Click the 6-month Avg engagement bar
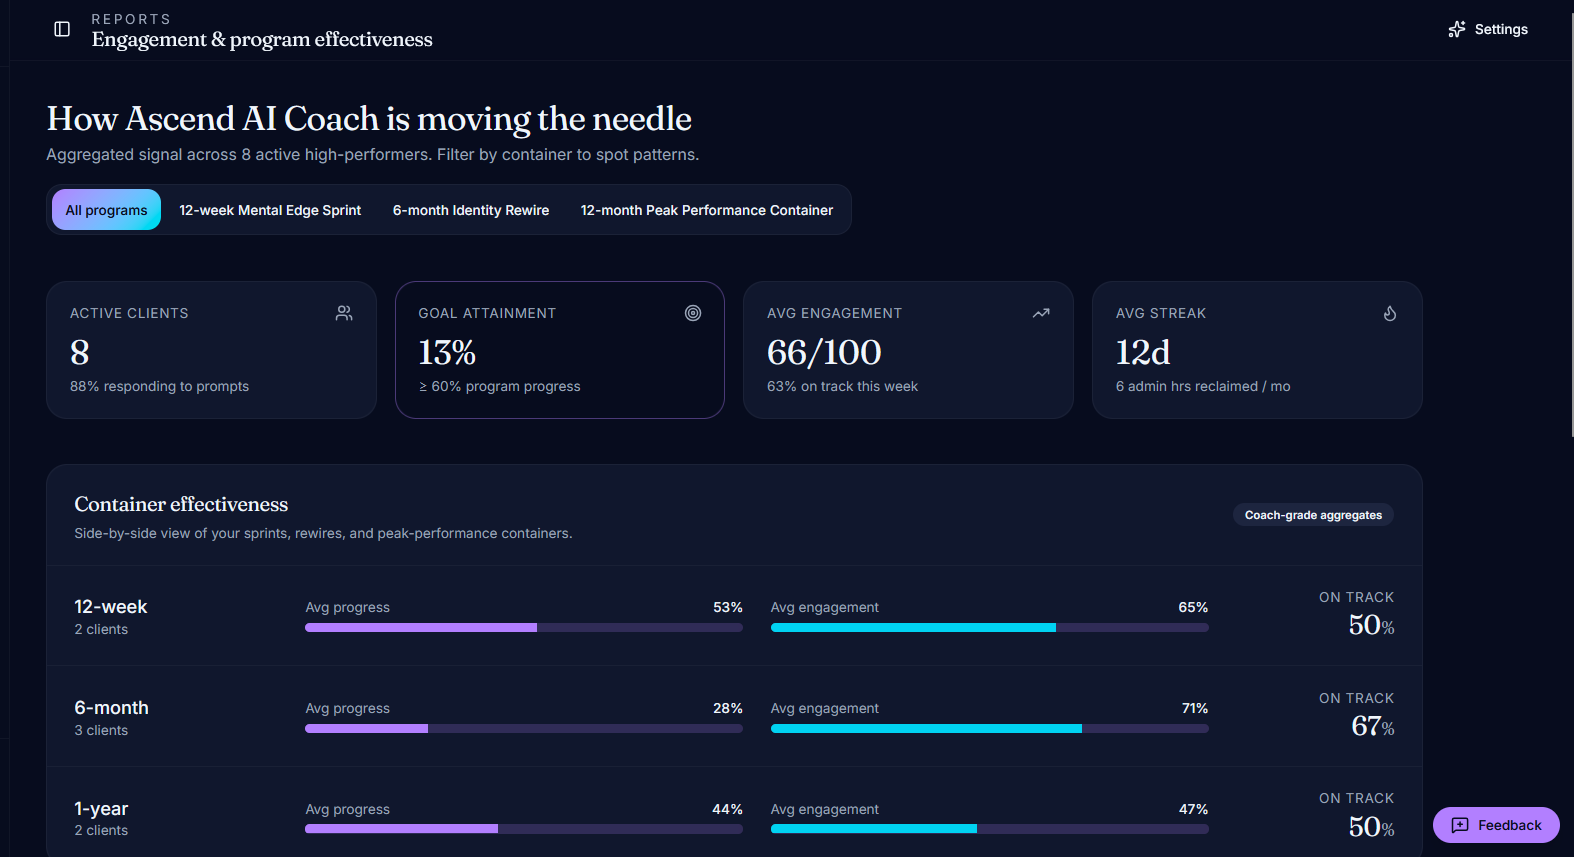 point(990,729)
